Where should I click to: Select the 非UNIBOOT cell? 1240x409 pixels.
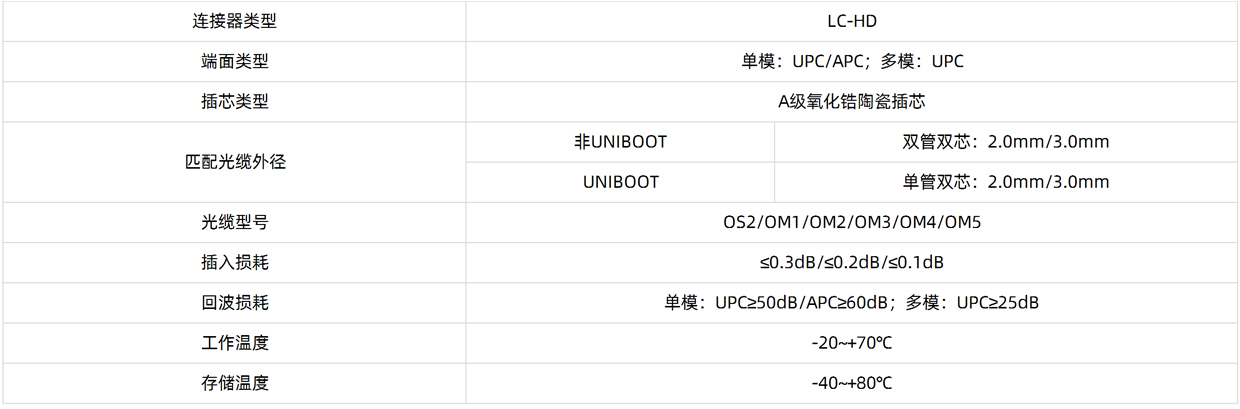[620, 142]
